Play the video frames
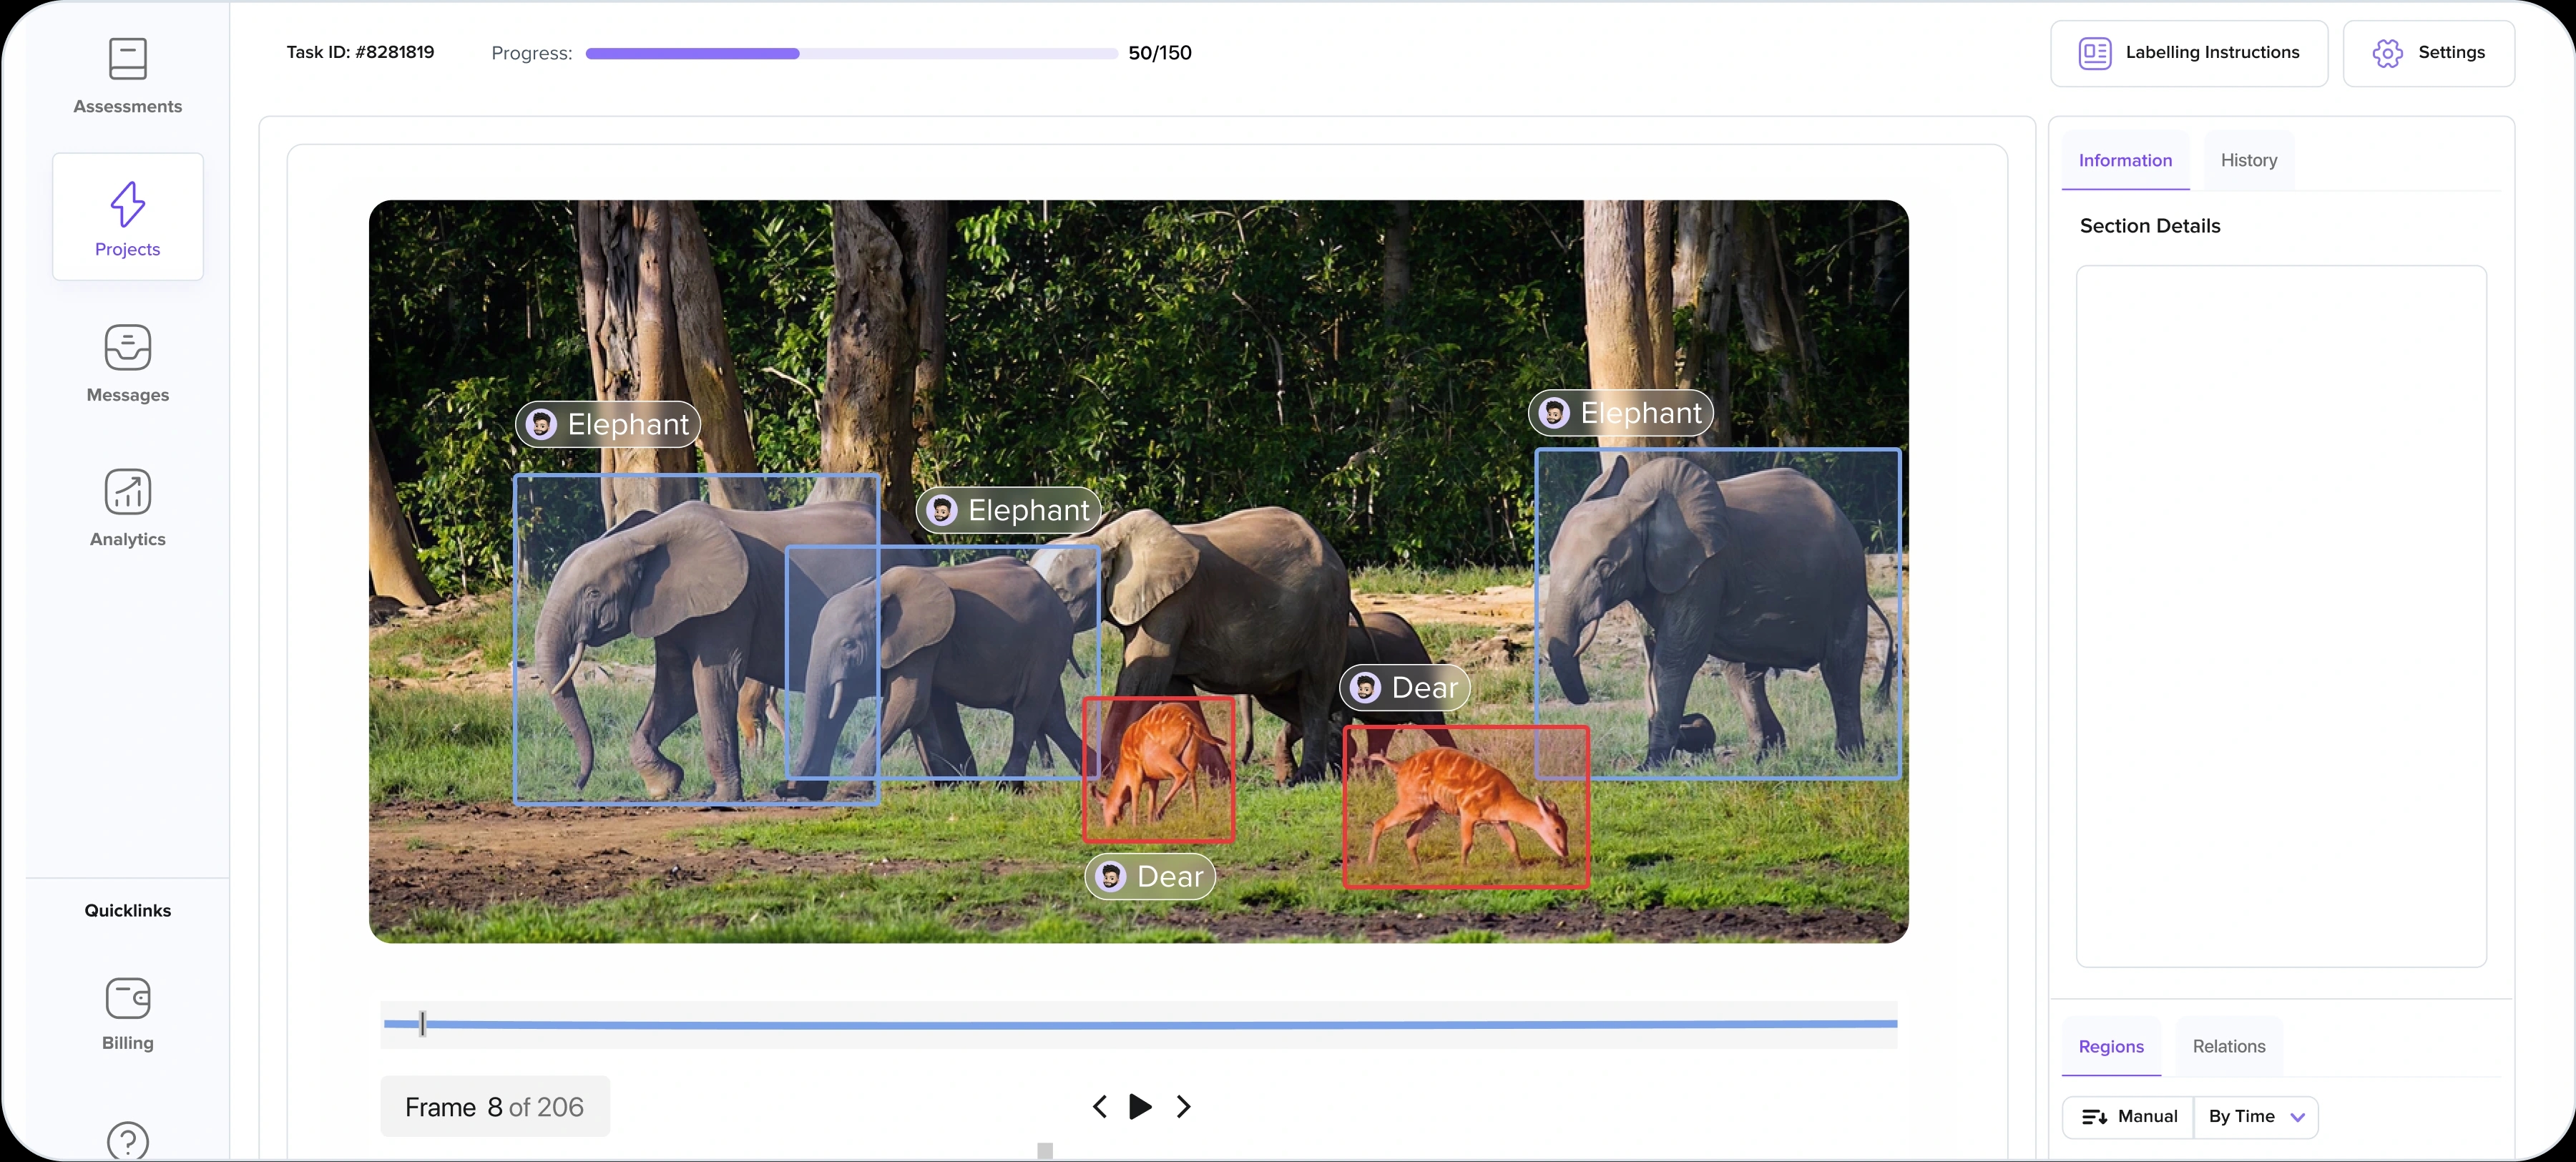The image size is (2576, 1162). tap(1140, 1106)
